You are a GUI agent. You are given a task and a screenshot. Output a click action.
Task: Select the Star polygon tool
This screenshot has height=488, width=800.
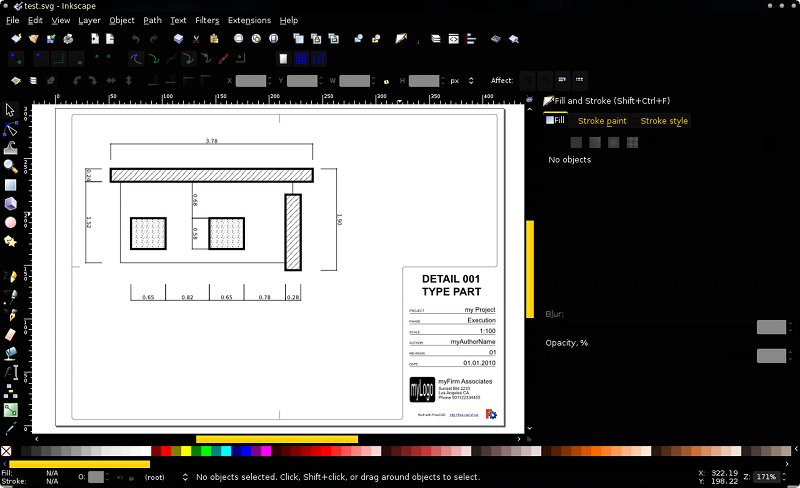click(10, 241)
